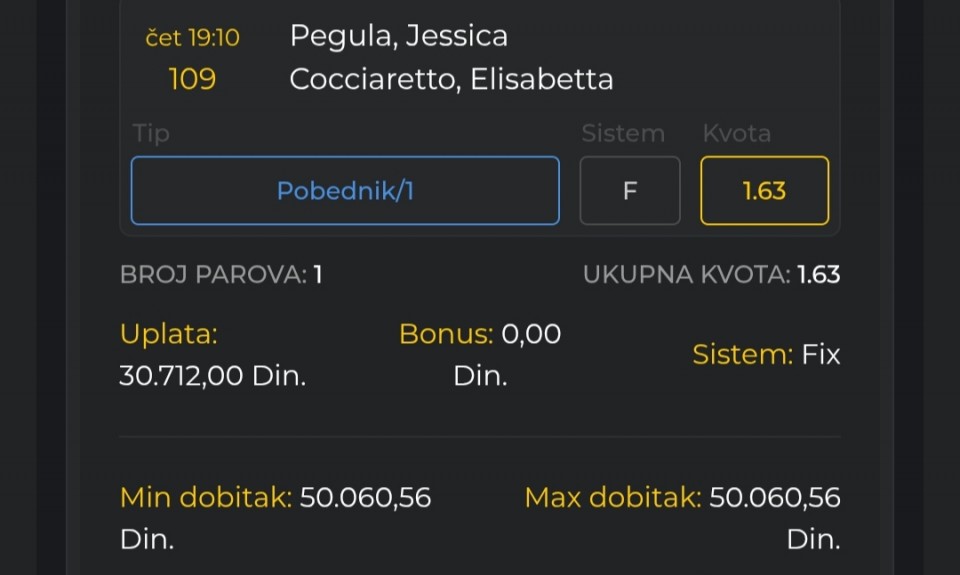Click the Sistem column label above F
This screenshot has width=960, height=575.
click(622, 134)
